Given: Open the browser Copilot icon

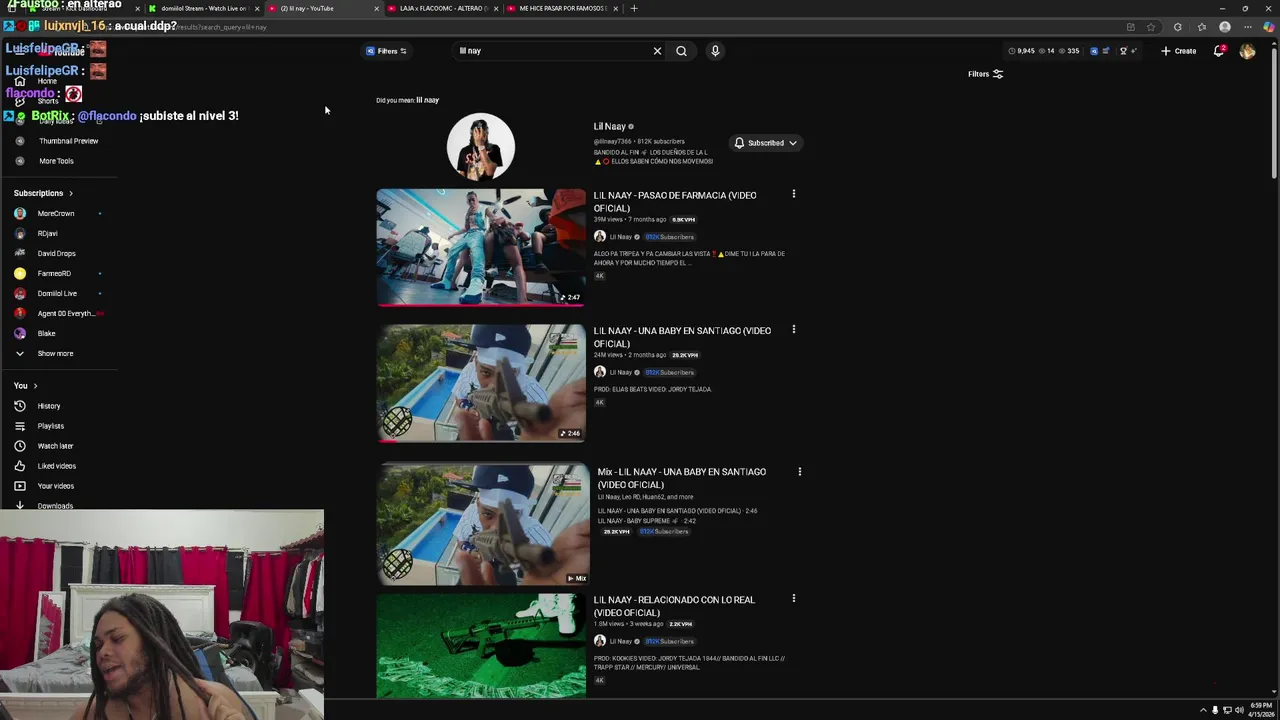Looking at the screenshot, I should 1269,27.
